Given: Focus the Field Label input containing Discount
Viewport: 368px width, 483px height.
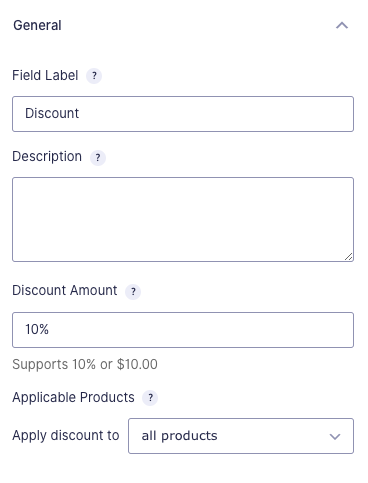Looking at the screenshot, I should tap(183, 114).
